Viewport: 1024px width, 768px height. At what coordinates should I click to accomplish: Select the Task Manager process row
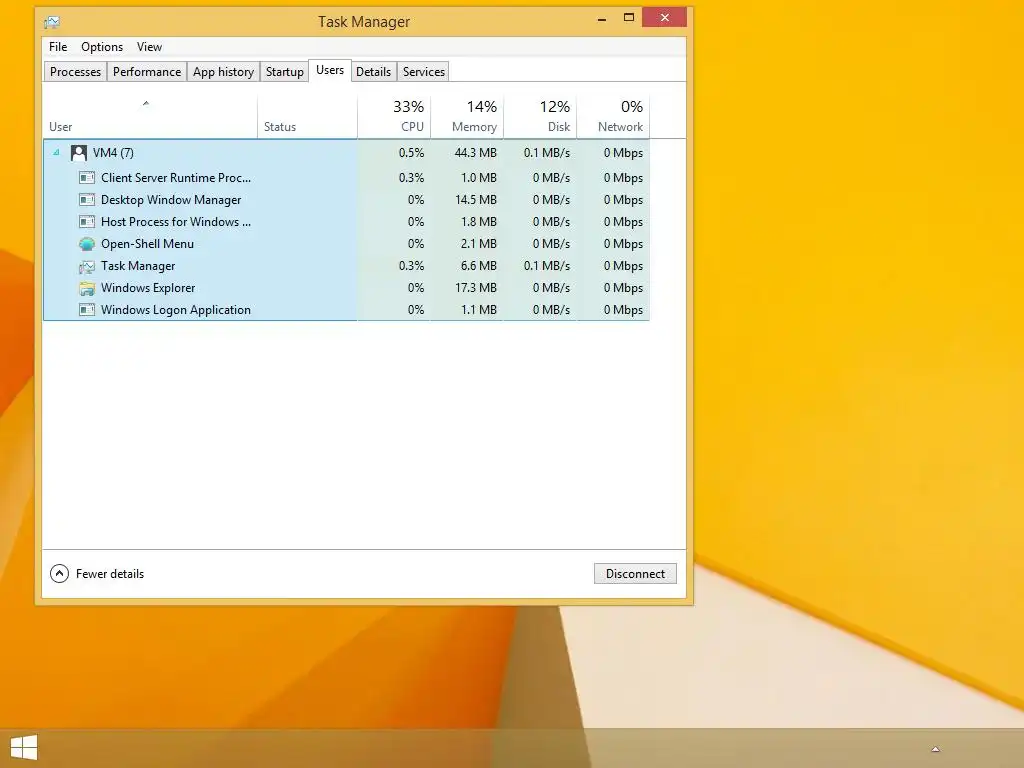[x=346, y=266]
